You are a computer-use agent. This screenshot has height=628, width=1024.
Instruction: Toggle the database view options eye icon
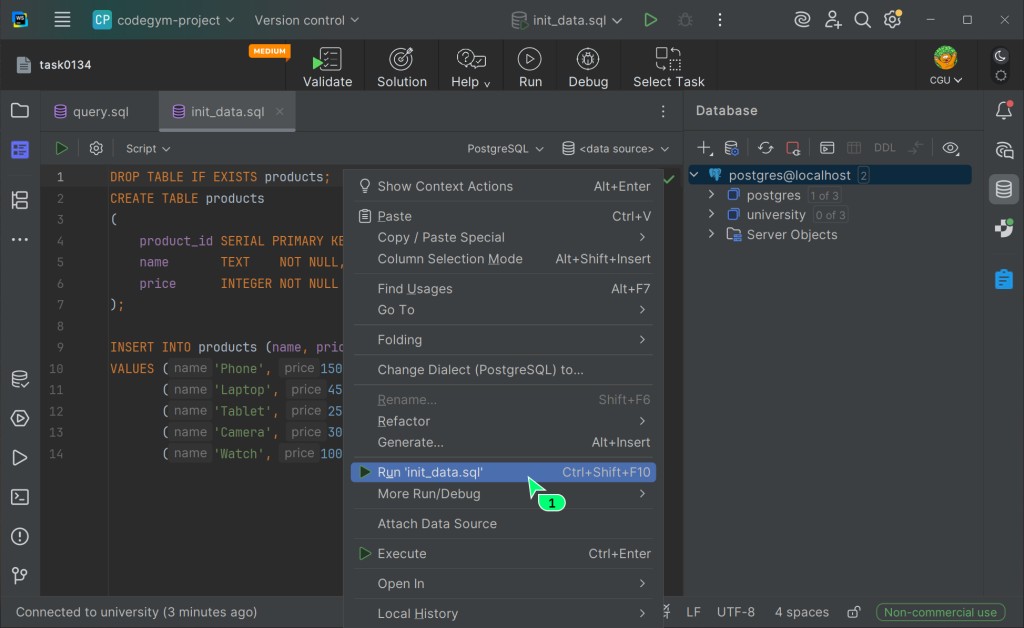tap(951, 148)
